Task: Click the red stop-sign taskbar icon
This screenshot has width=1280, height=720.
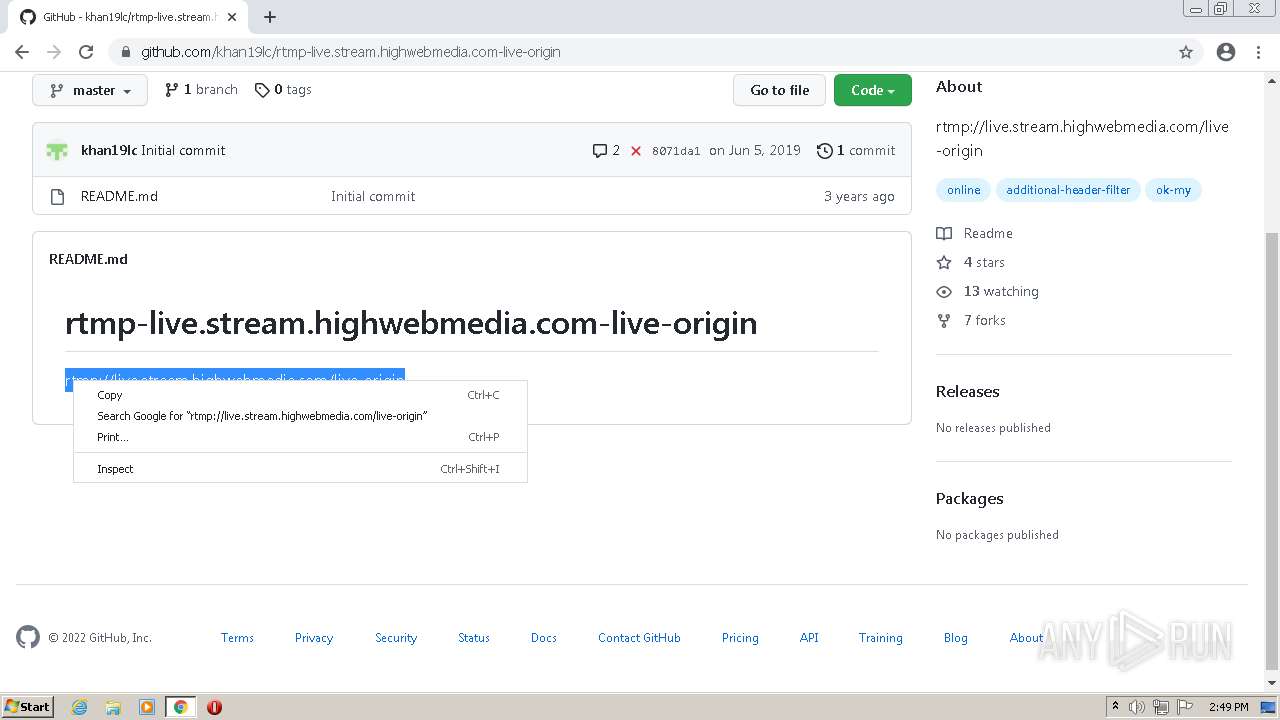Action: 214,707
